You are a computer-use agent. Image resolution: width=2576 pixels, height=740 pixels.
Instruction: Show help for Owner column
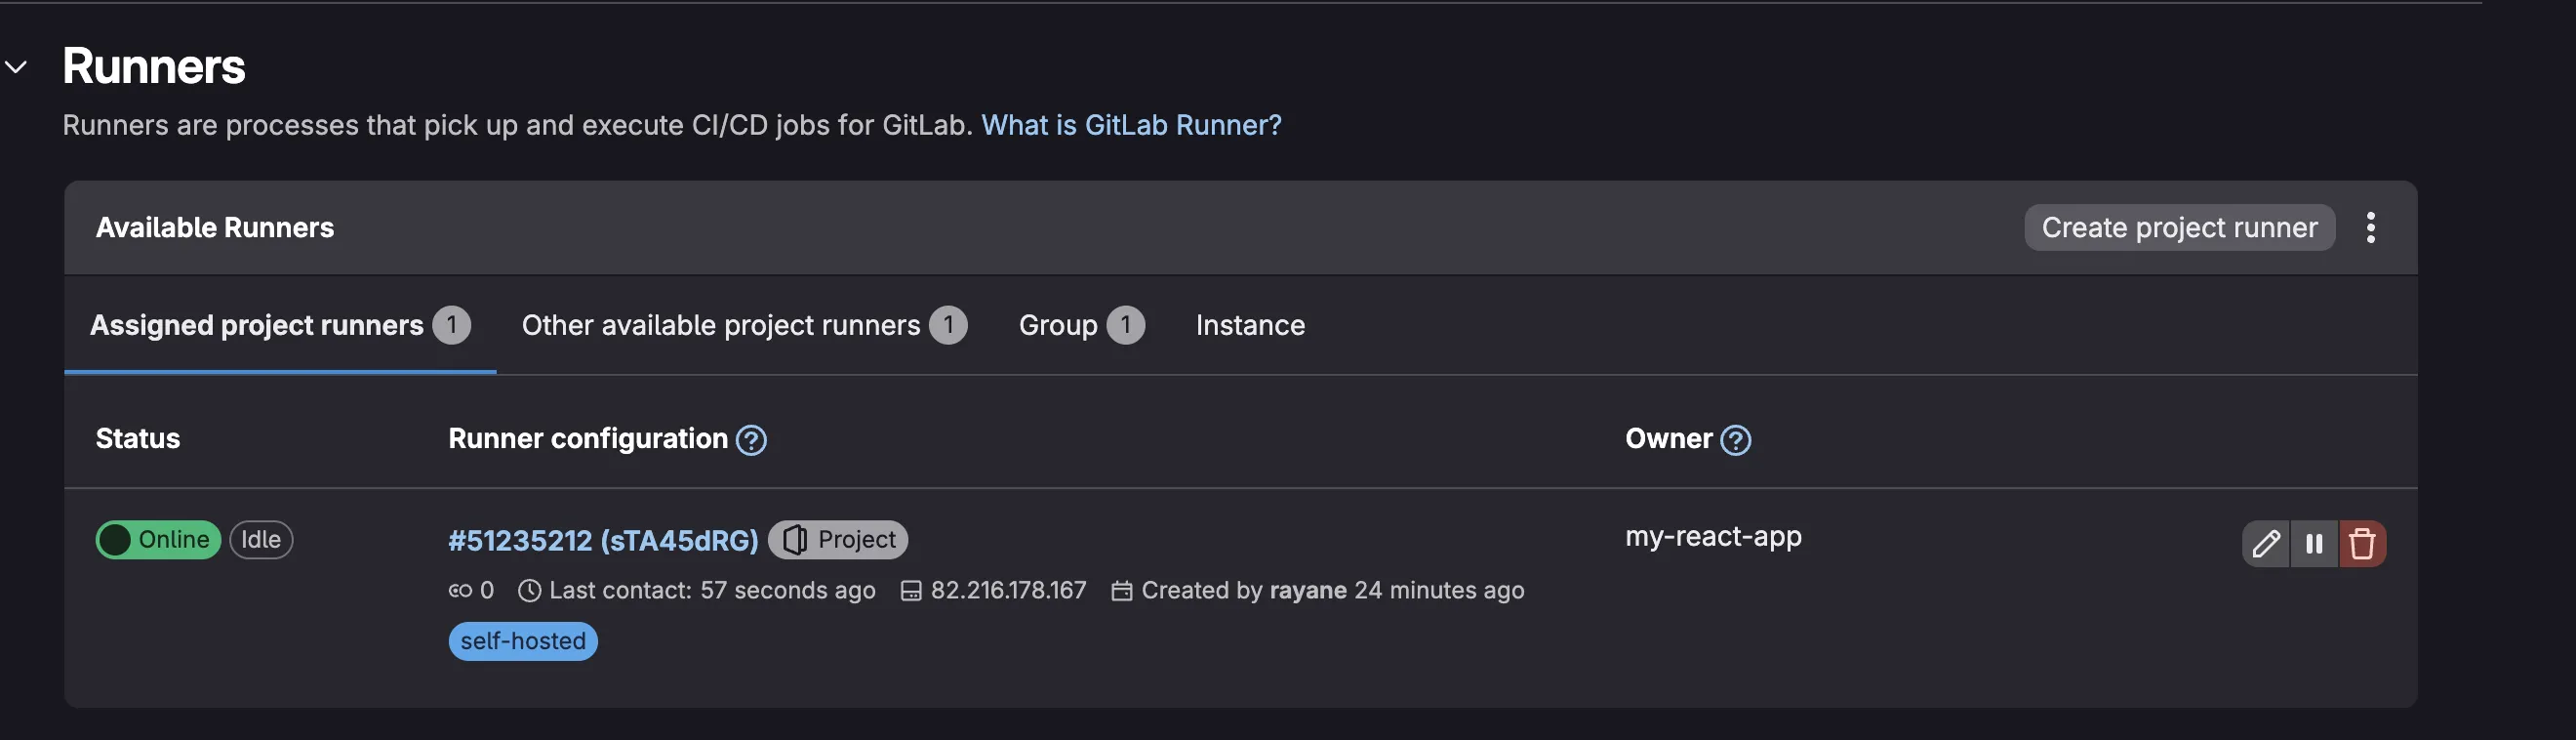point(1735,440)
